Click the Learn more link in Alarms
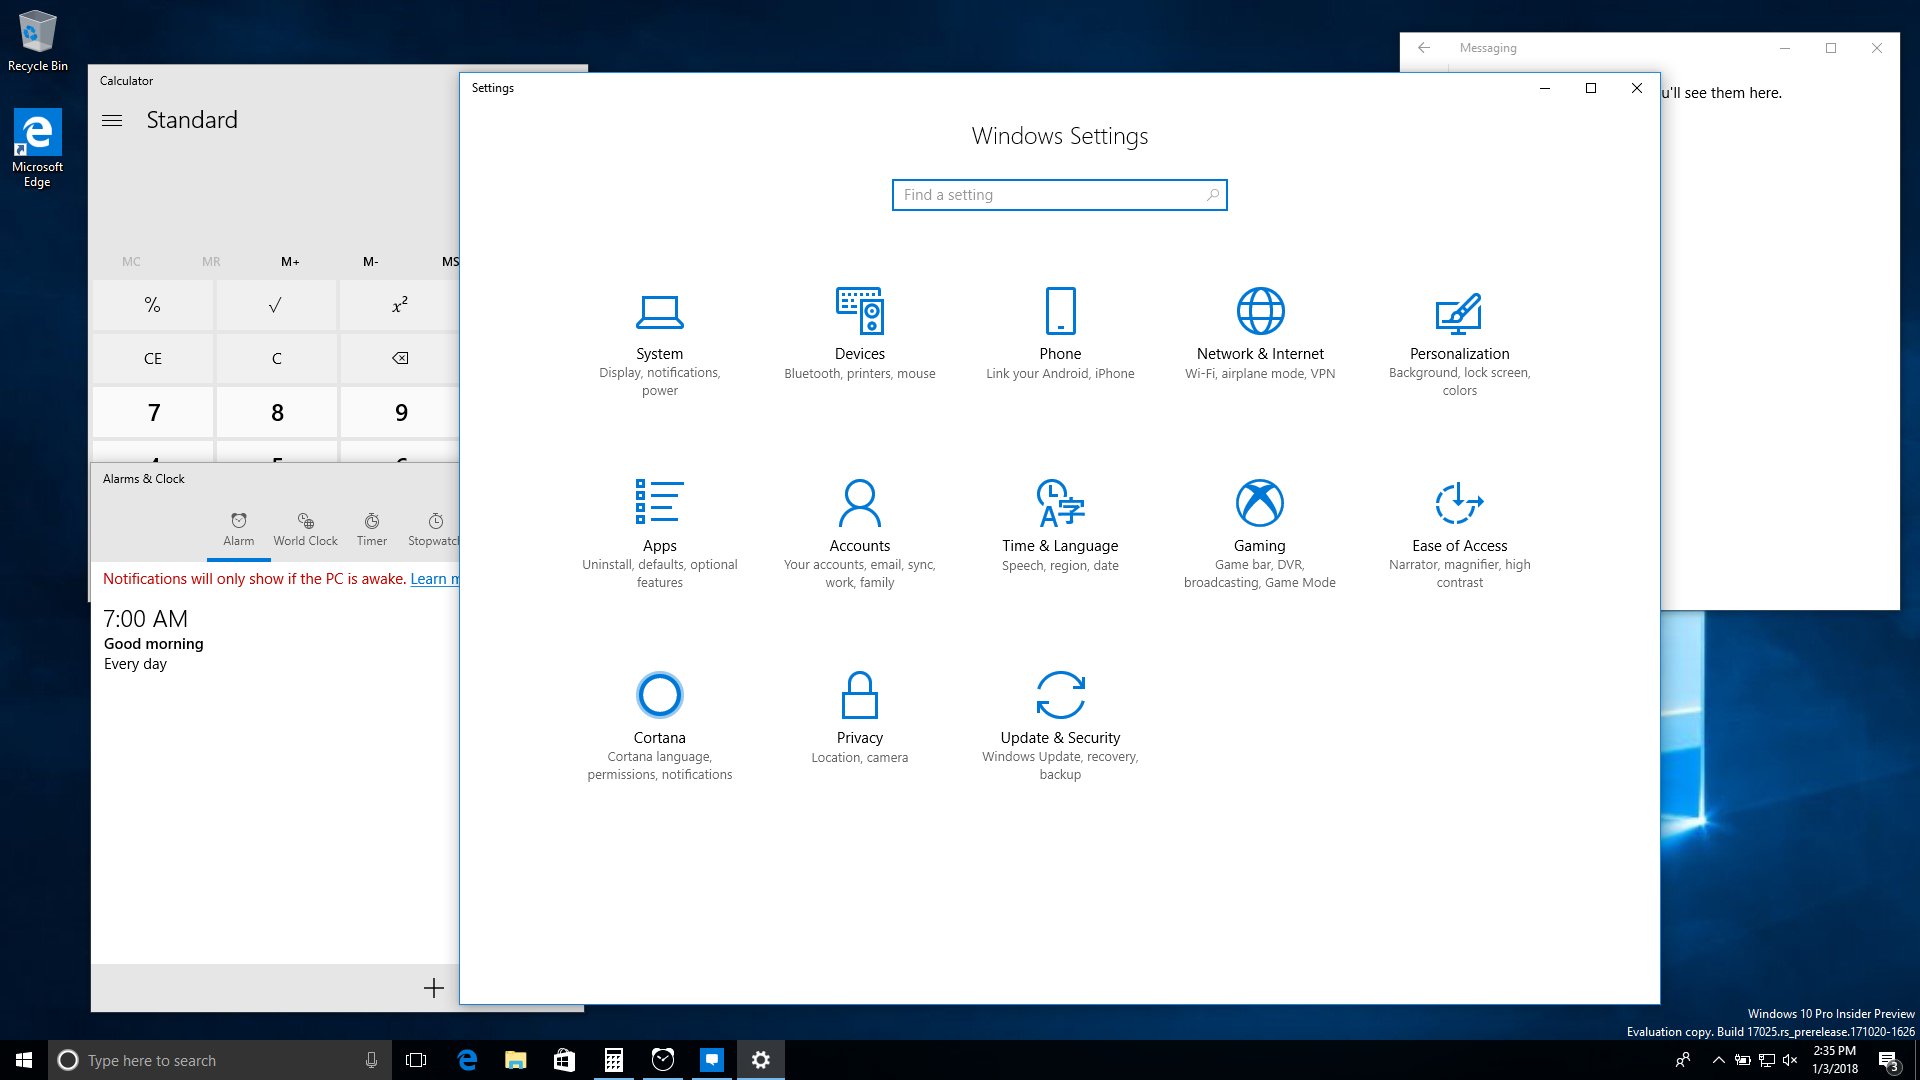1920x1080 pixels. click(x=433, y=579)
